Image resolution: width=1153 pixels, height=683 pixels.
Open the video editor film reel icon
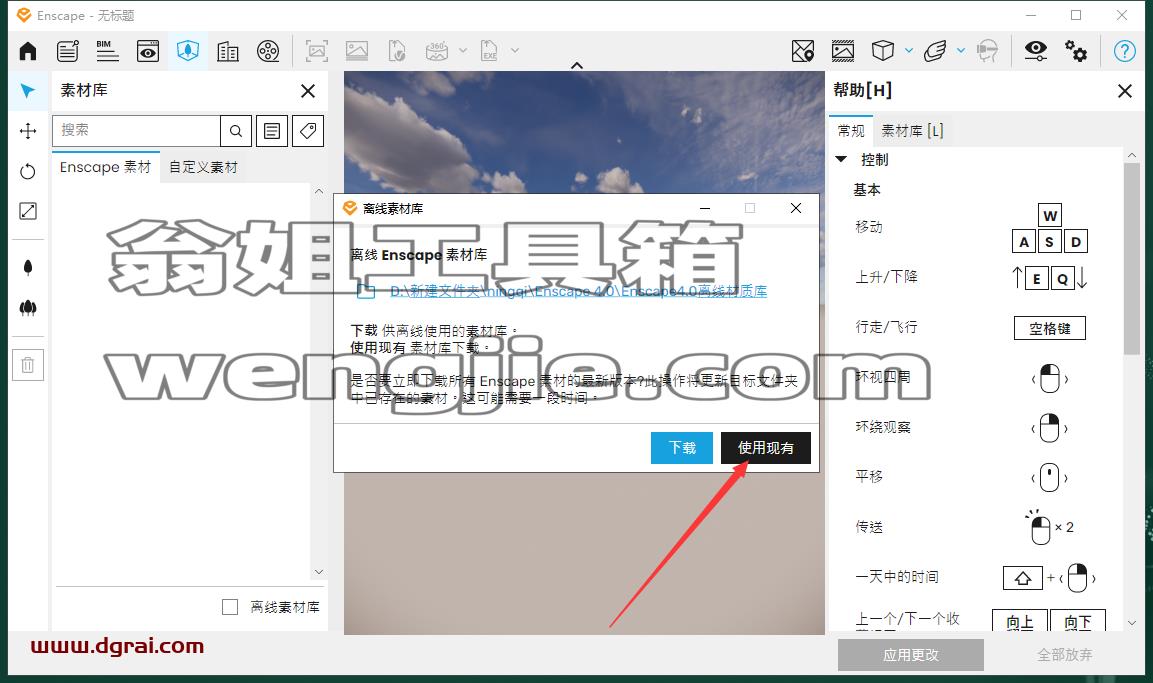pyautogui.click(x=268, y=51)
